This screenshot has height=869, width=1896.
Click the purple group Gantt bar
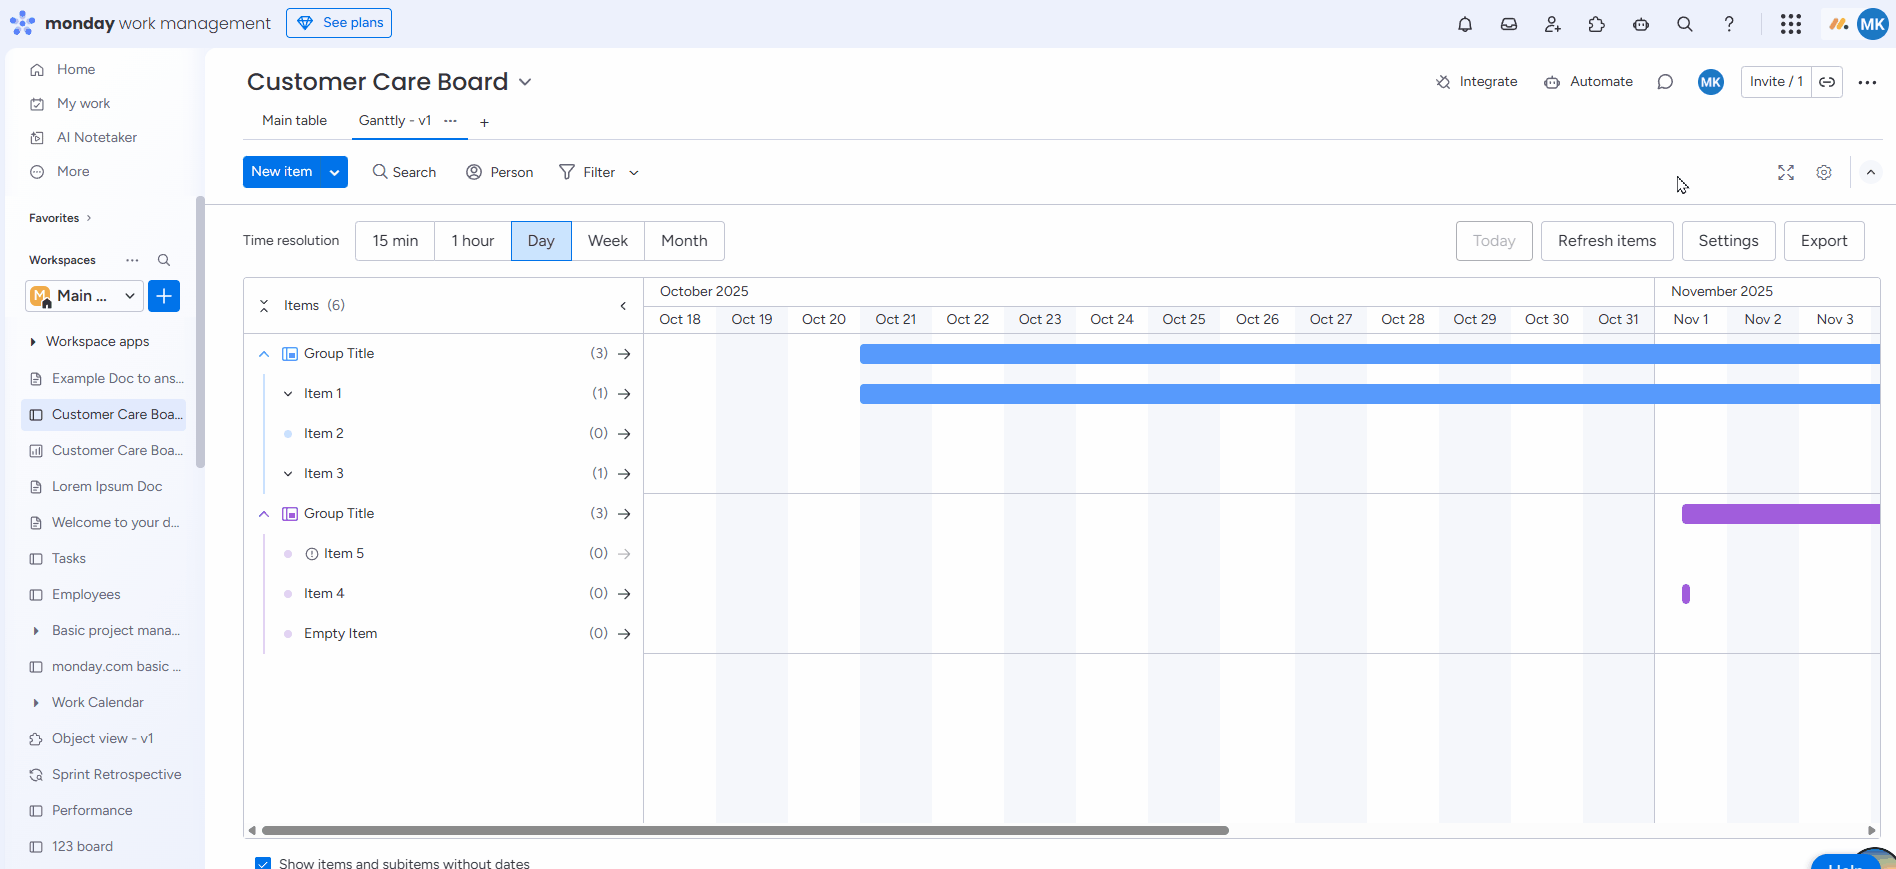(1781, 514)
